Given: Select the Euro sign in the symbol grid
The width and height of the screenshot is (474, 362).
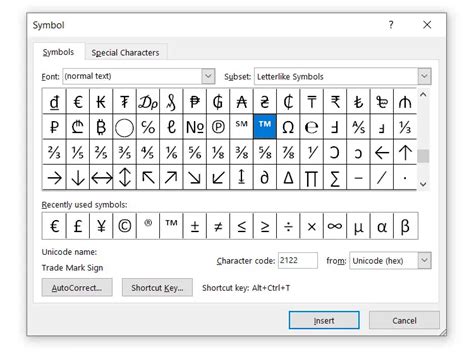Looking at the screenshot, I should point(78,101).
